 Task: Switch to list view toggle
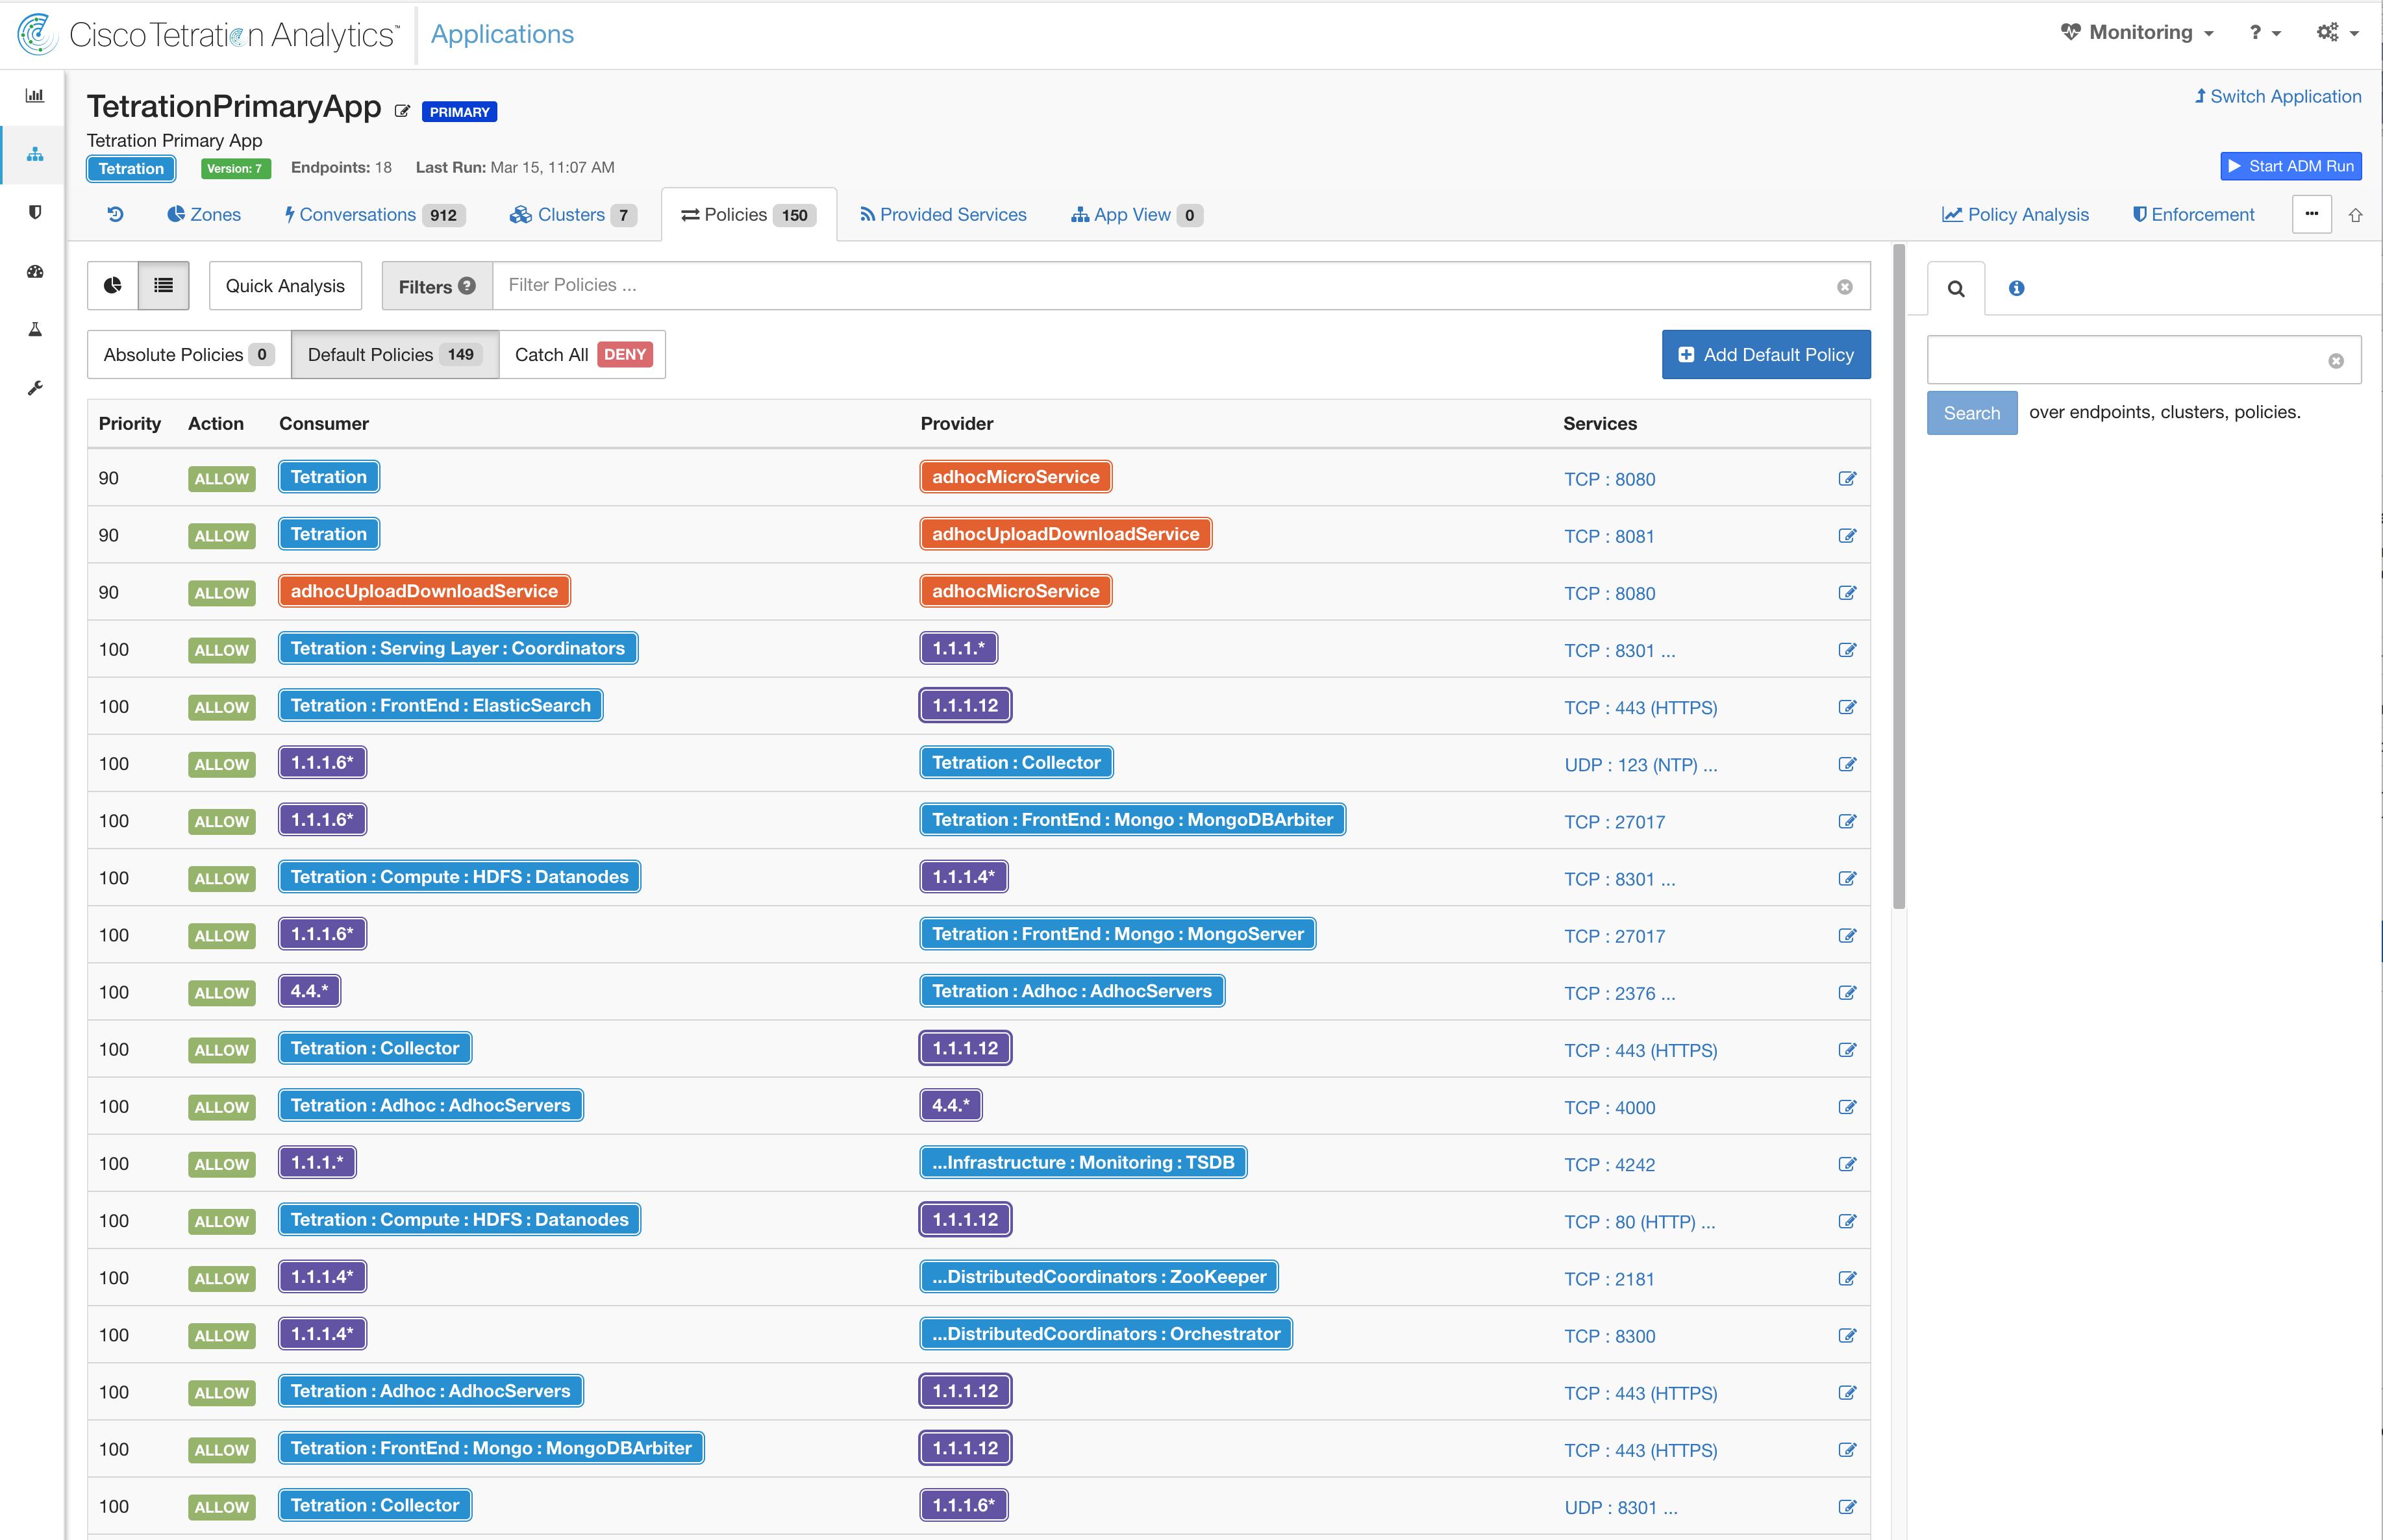[x=163, y=286]
